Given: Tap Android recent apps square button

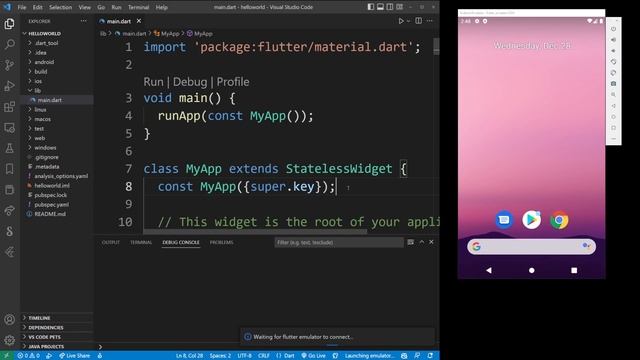Looking at the screenshot, I should (x=574, y=270).
